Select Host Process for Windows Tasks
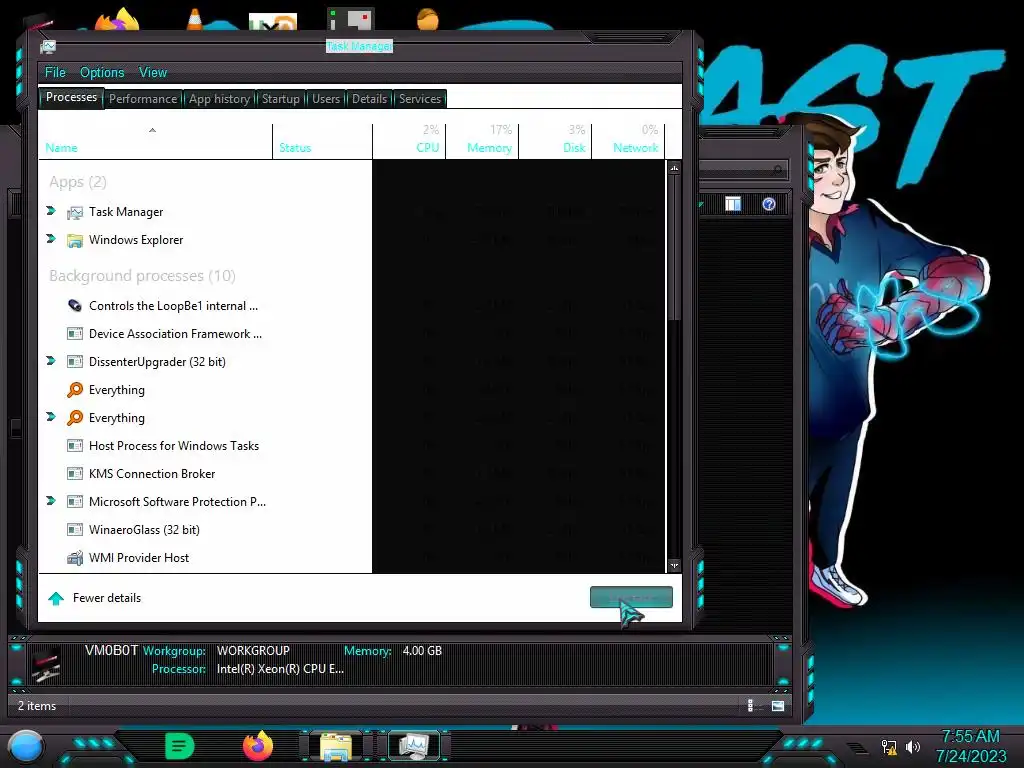Screen dimensions: 1024x768 point(353,446)
